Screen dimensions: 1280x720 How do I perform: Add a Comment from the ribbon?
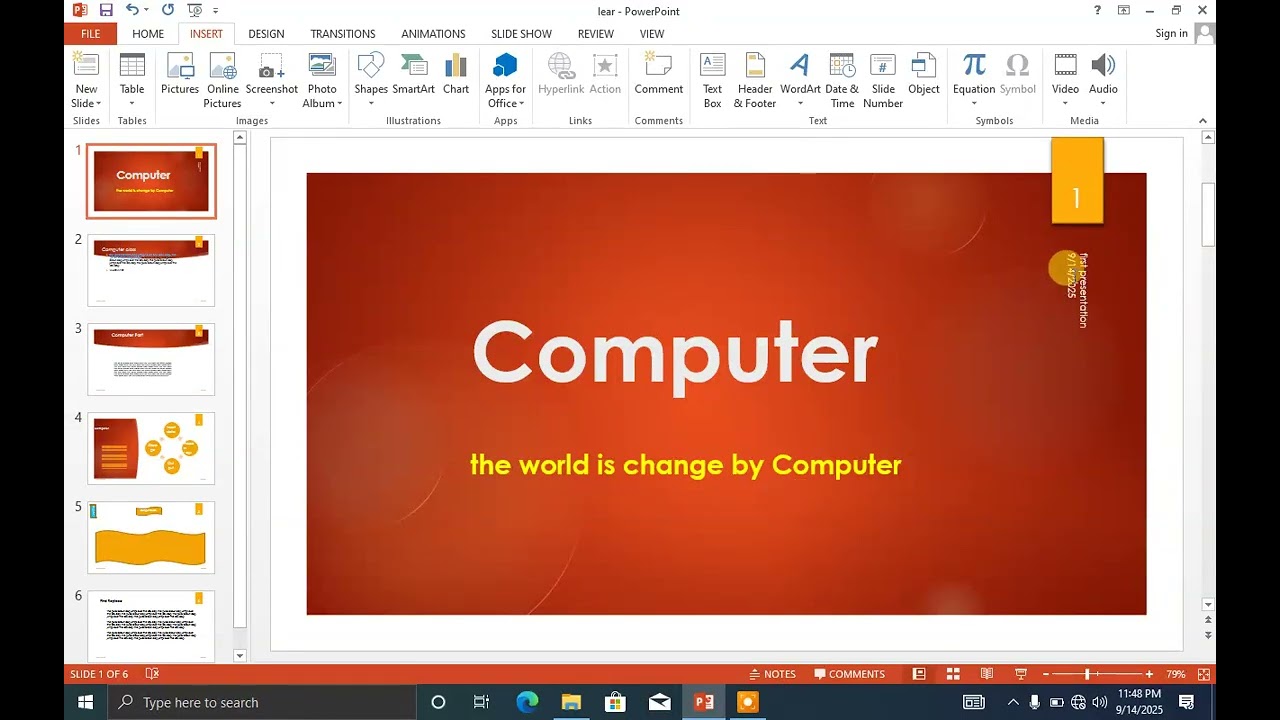659,75
